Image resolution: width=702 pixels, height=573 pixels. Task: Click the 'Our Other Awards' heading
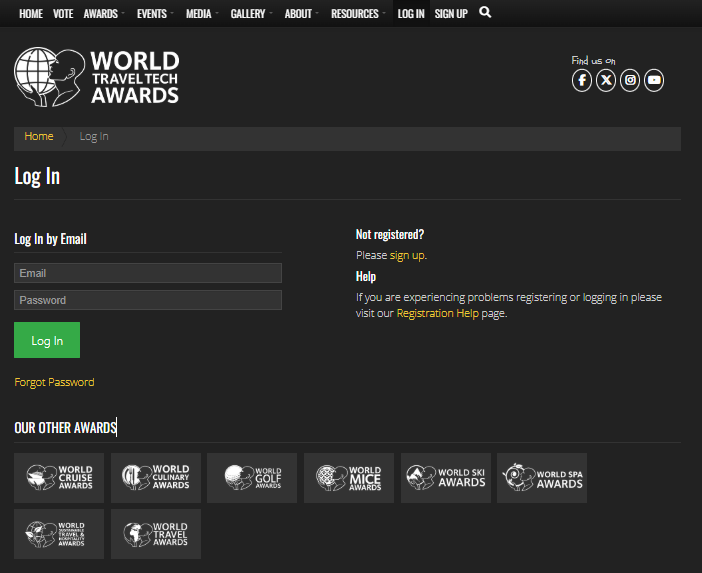[x=65, y=428]
